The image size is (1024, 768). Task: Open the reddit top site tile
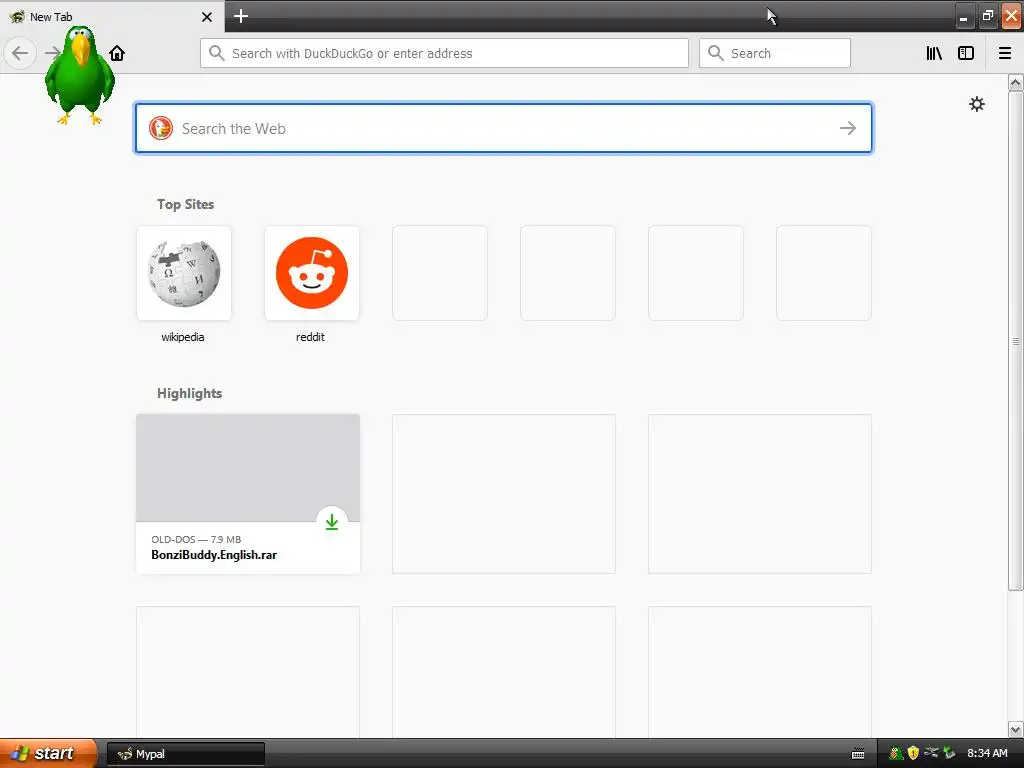click(312, 273)
